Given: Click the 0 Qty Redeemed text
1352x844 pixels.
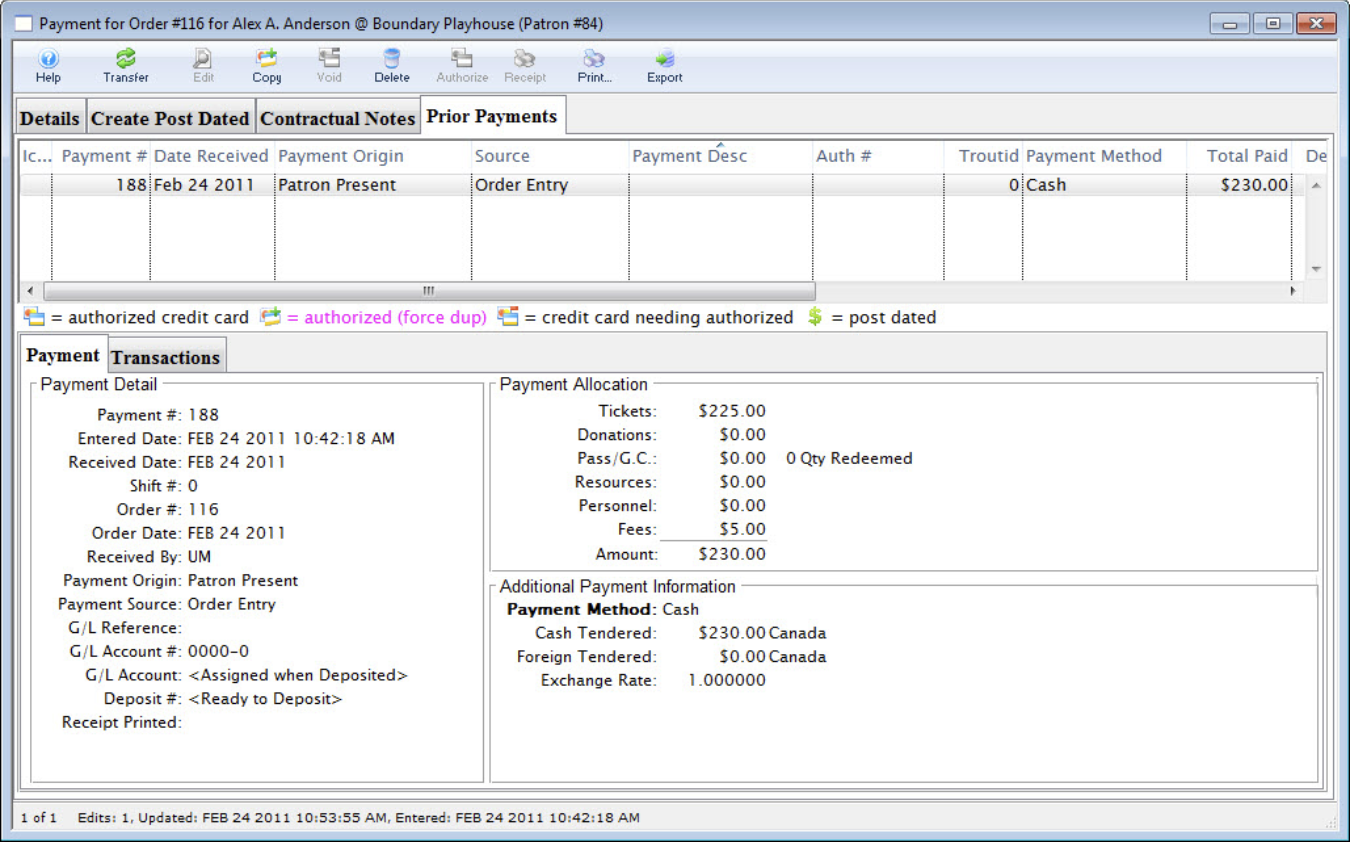Looking at the screenshot, I should (x=849, y=459).
